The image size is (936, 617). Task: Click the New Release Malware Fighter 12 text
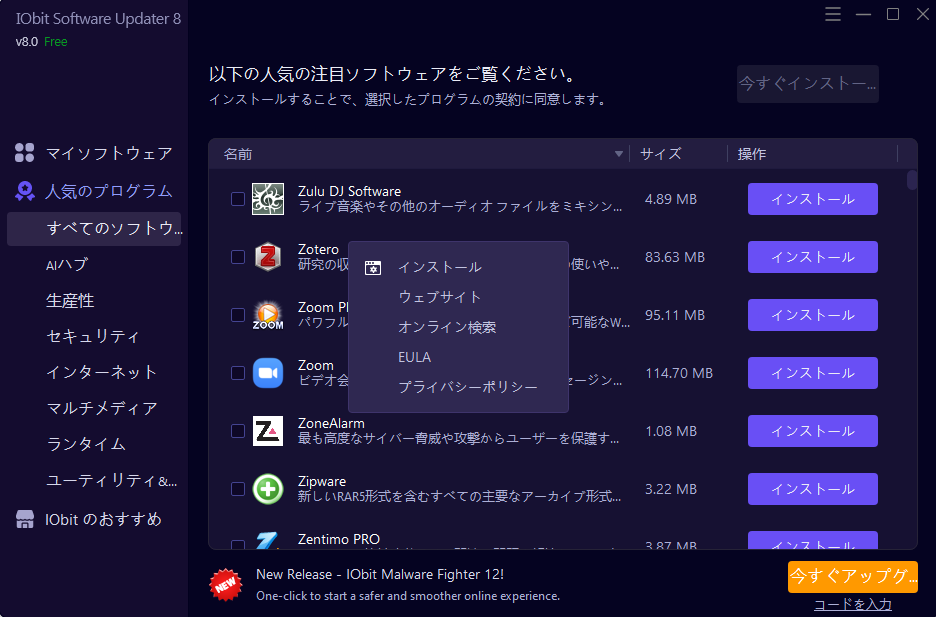click(x=380, y=575)
